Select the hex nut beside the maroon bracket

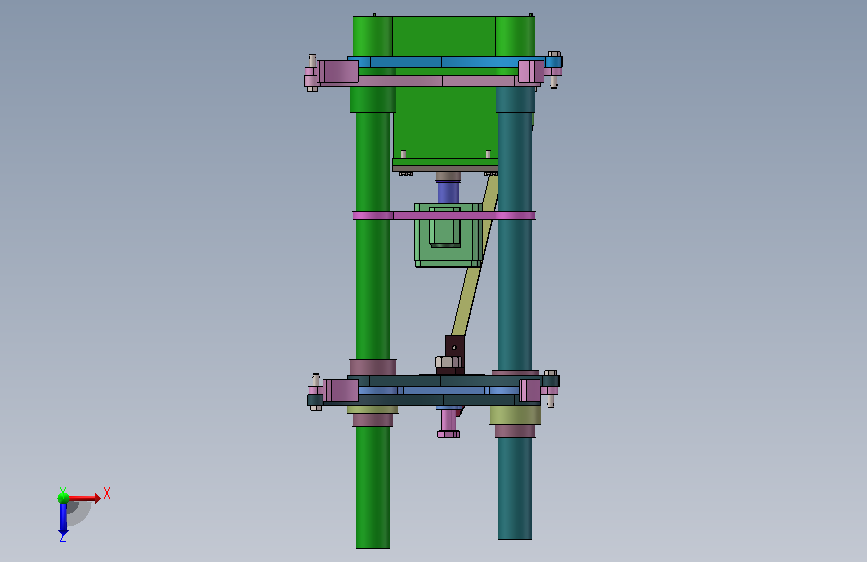tap(448, 362)
